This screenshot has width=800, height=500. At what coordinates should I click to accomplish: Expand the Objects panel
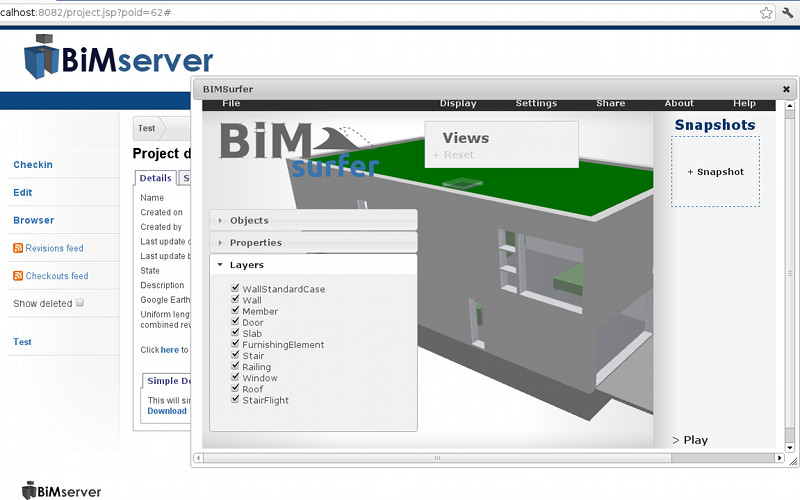(313, 220)
